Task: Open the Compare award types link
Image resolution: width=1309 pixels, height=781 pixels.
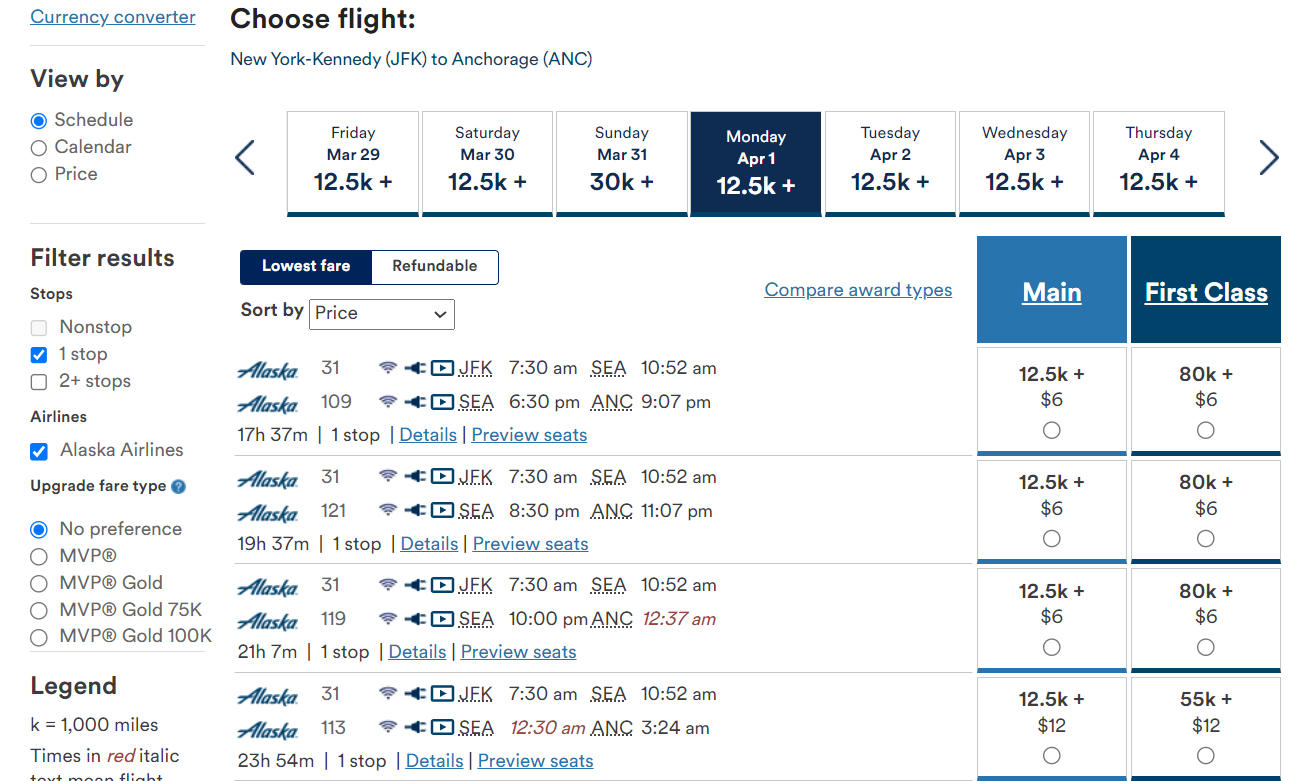Action: pos(858,289)
